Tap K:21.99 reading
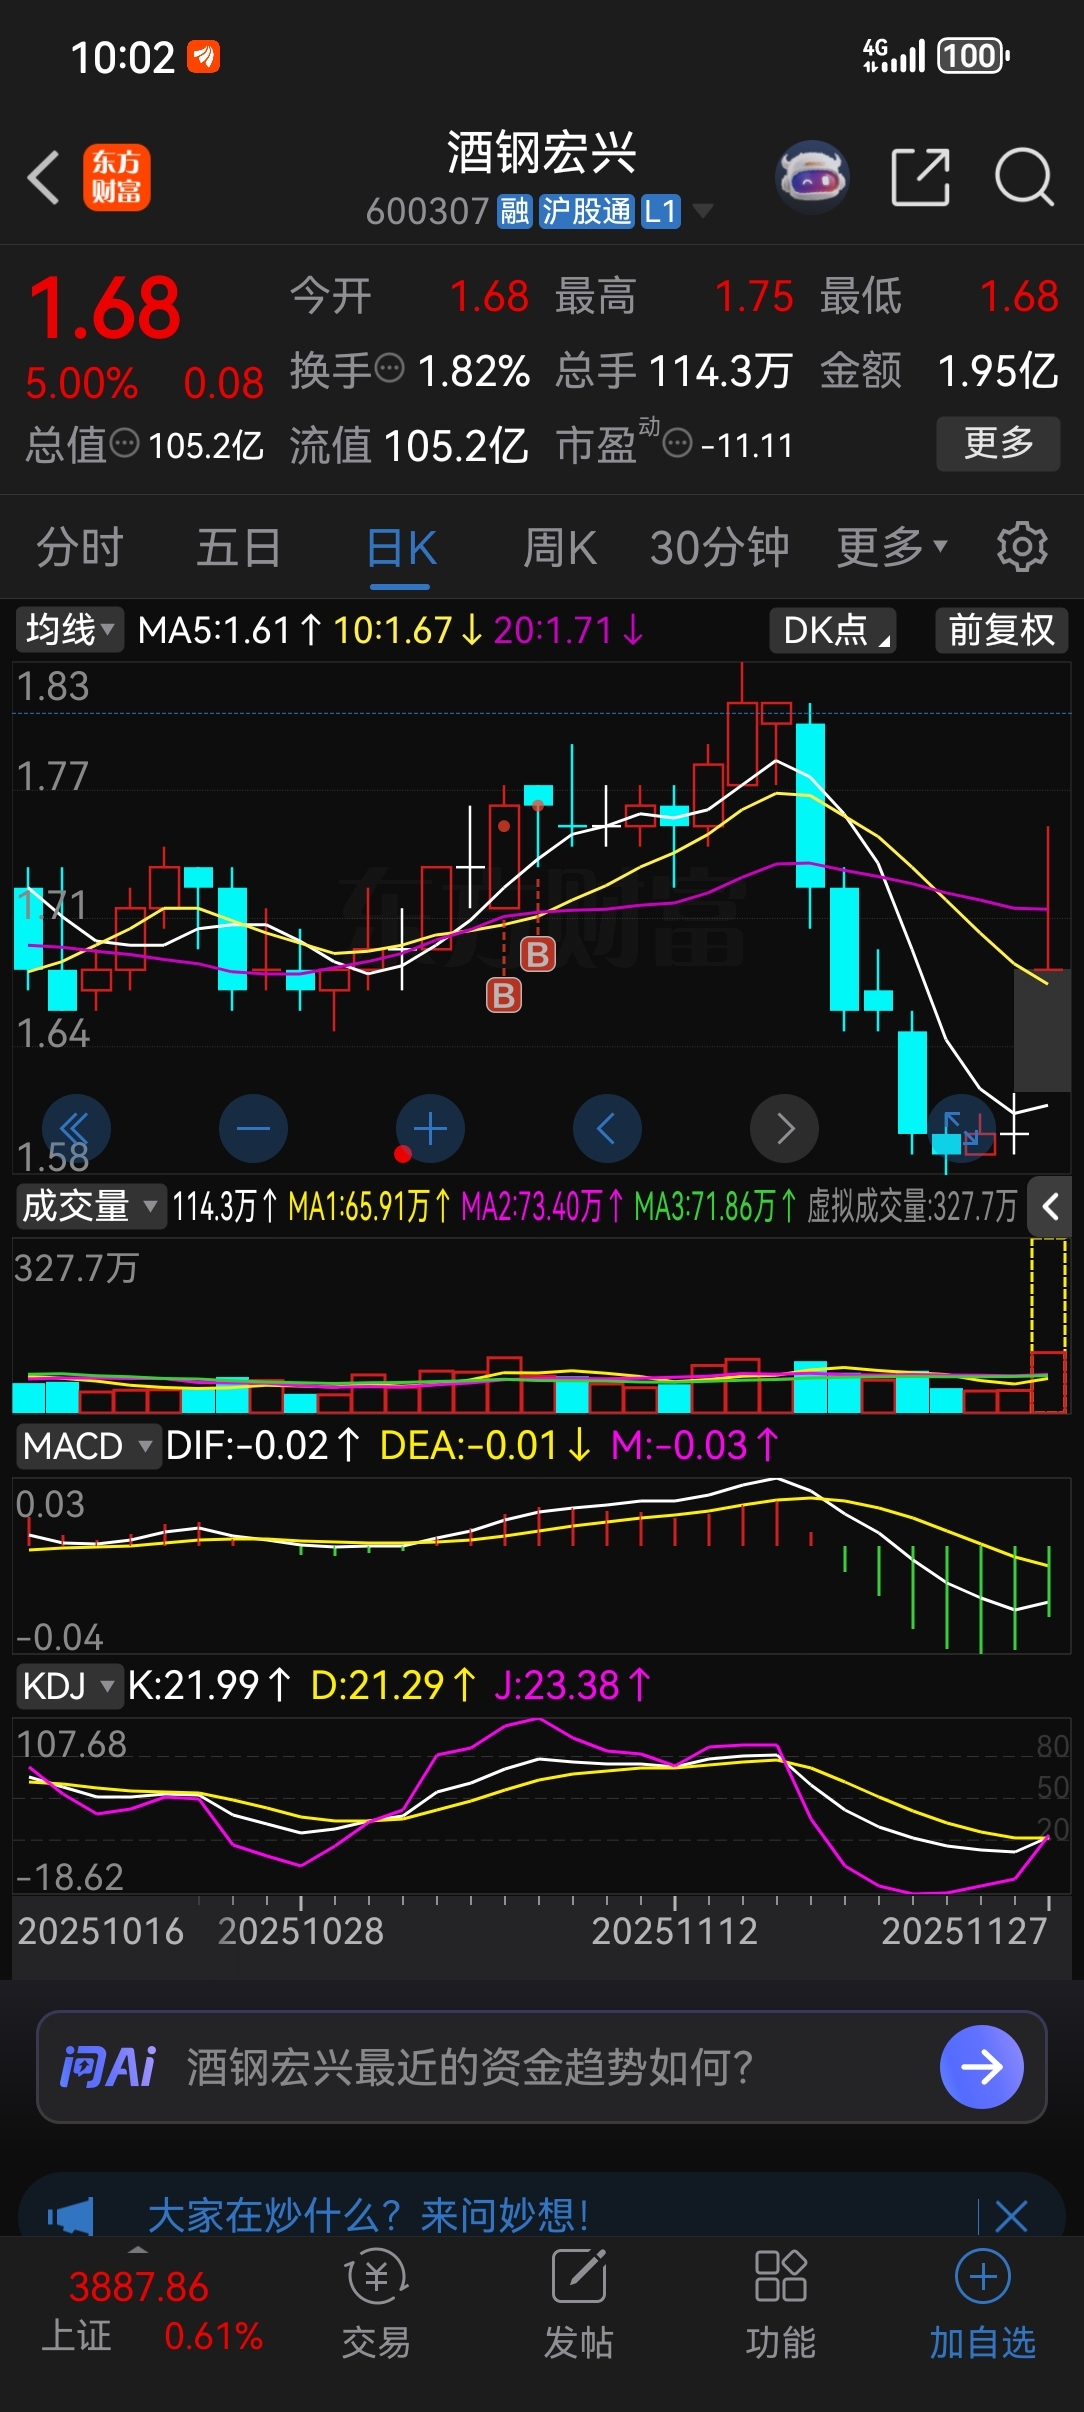Image resolution: width=1084 pixels, height=2412 pixels. tap(209, 1686)
